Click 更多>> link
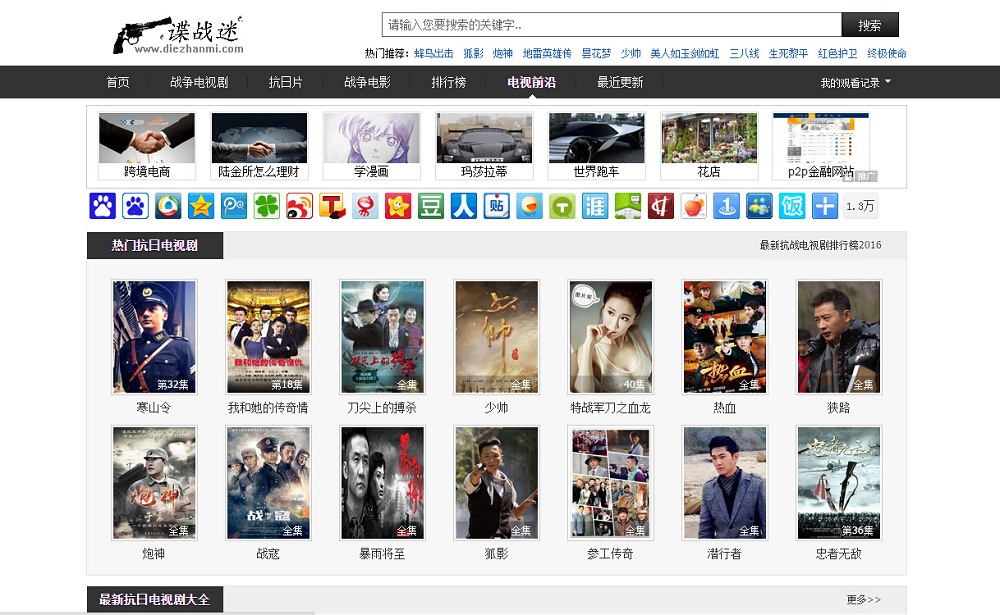 tap(864, 600)
